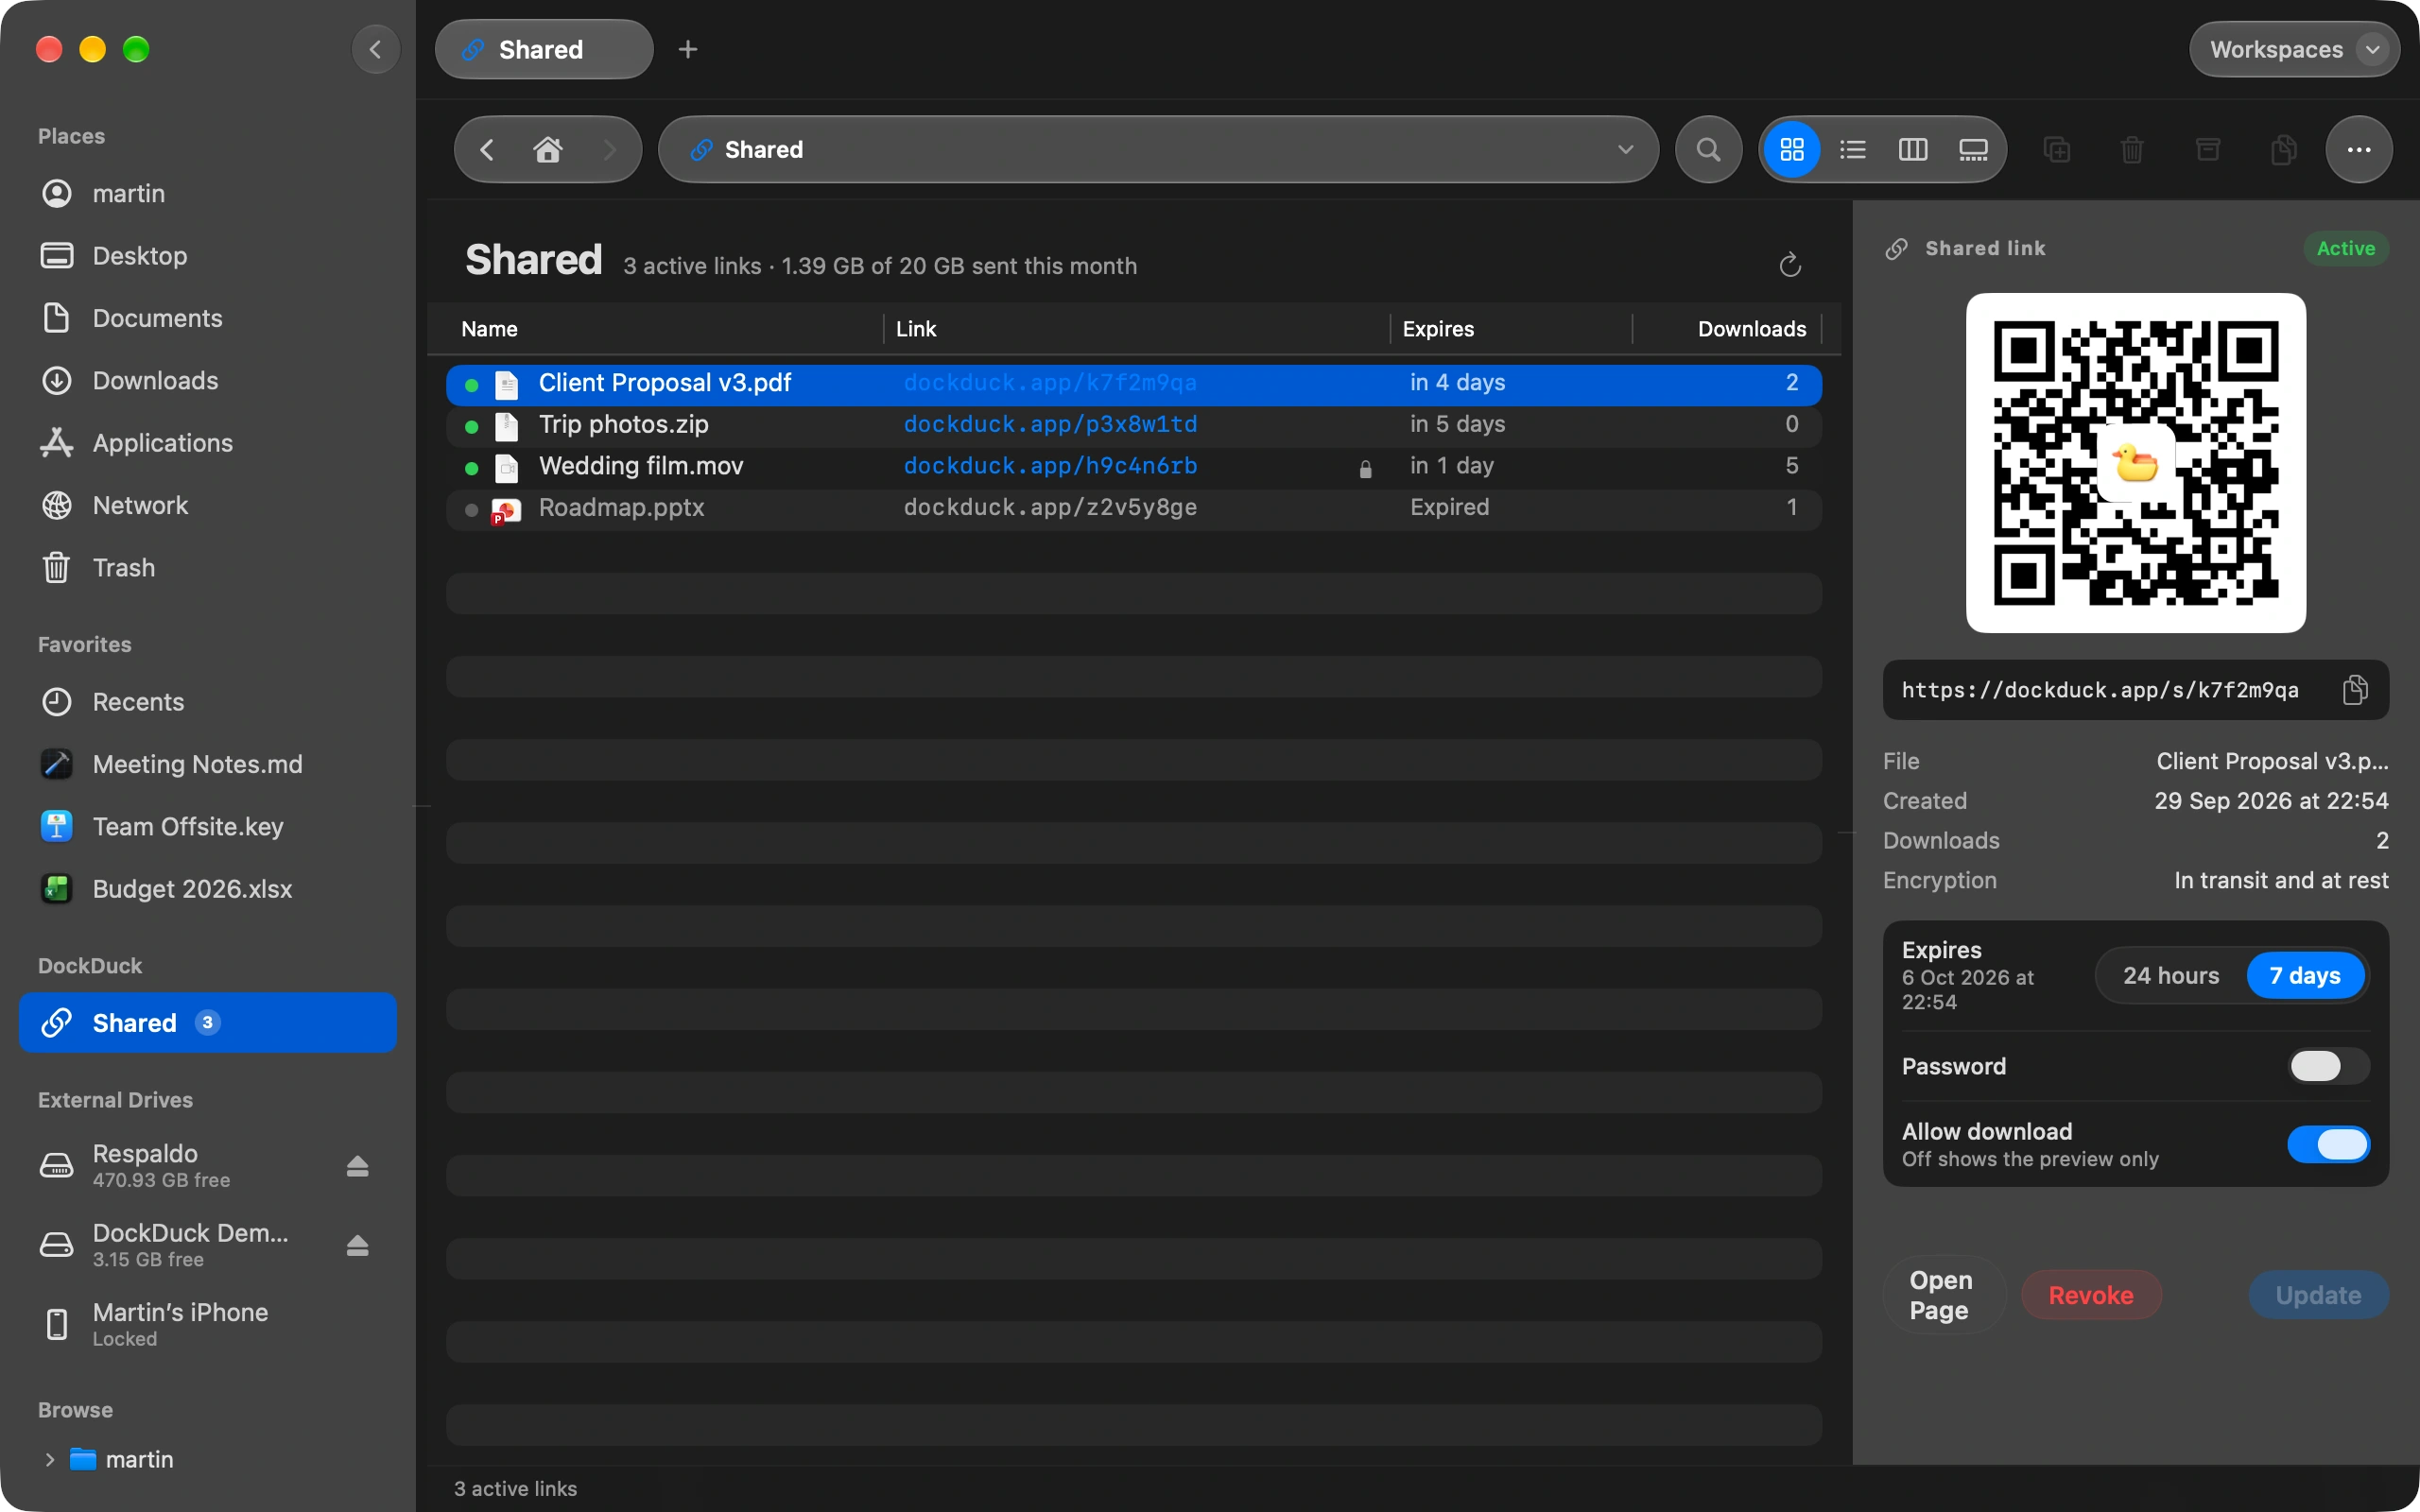This screenshot has height=1512, width=2420.
Task: Open Budget 2026.xlsx in Favorites
Action: pyautogui.click(x=208, y=889)
